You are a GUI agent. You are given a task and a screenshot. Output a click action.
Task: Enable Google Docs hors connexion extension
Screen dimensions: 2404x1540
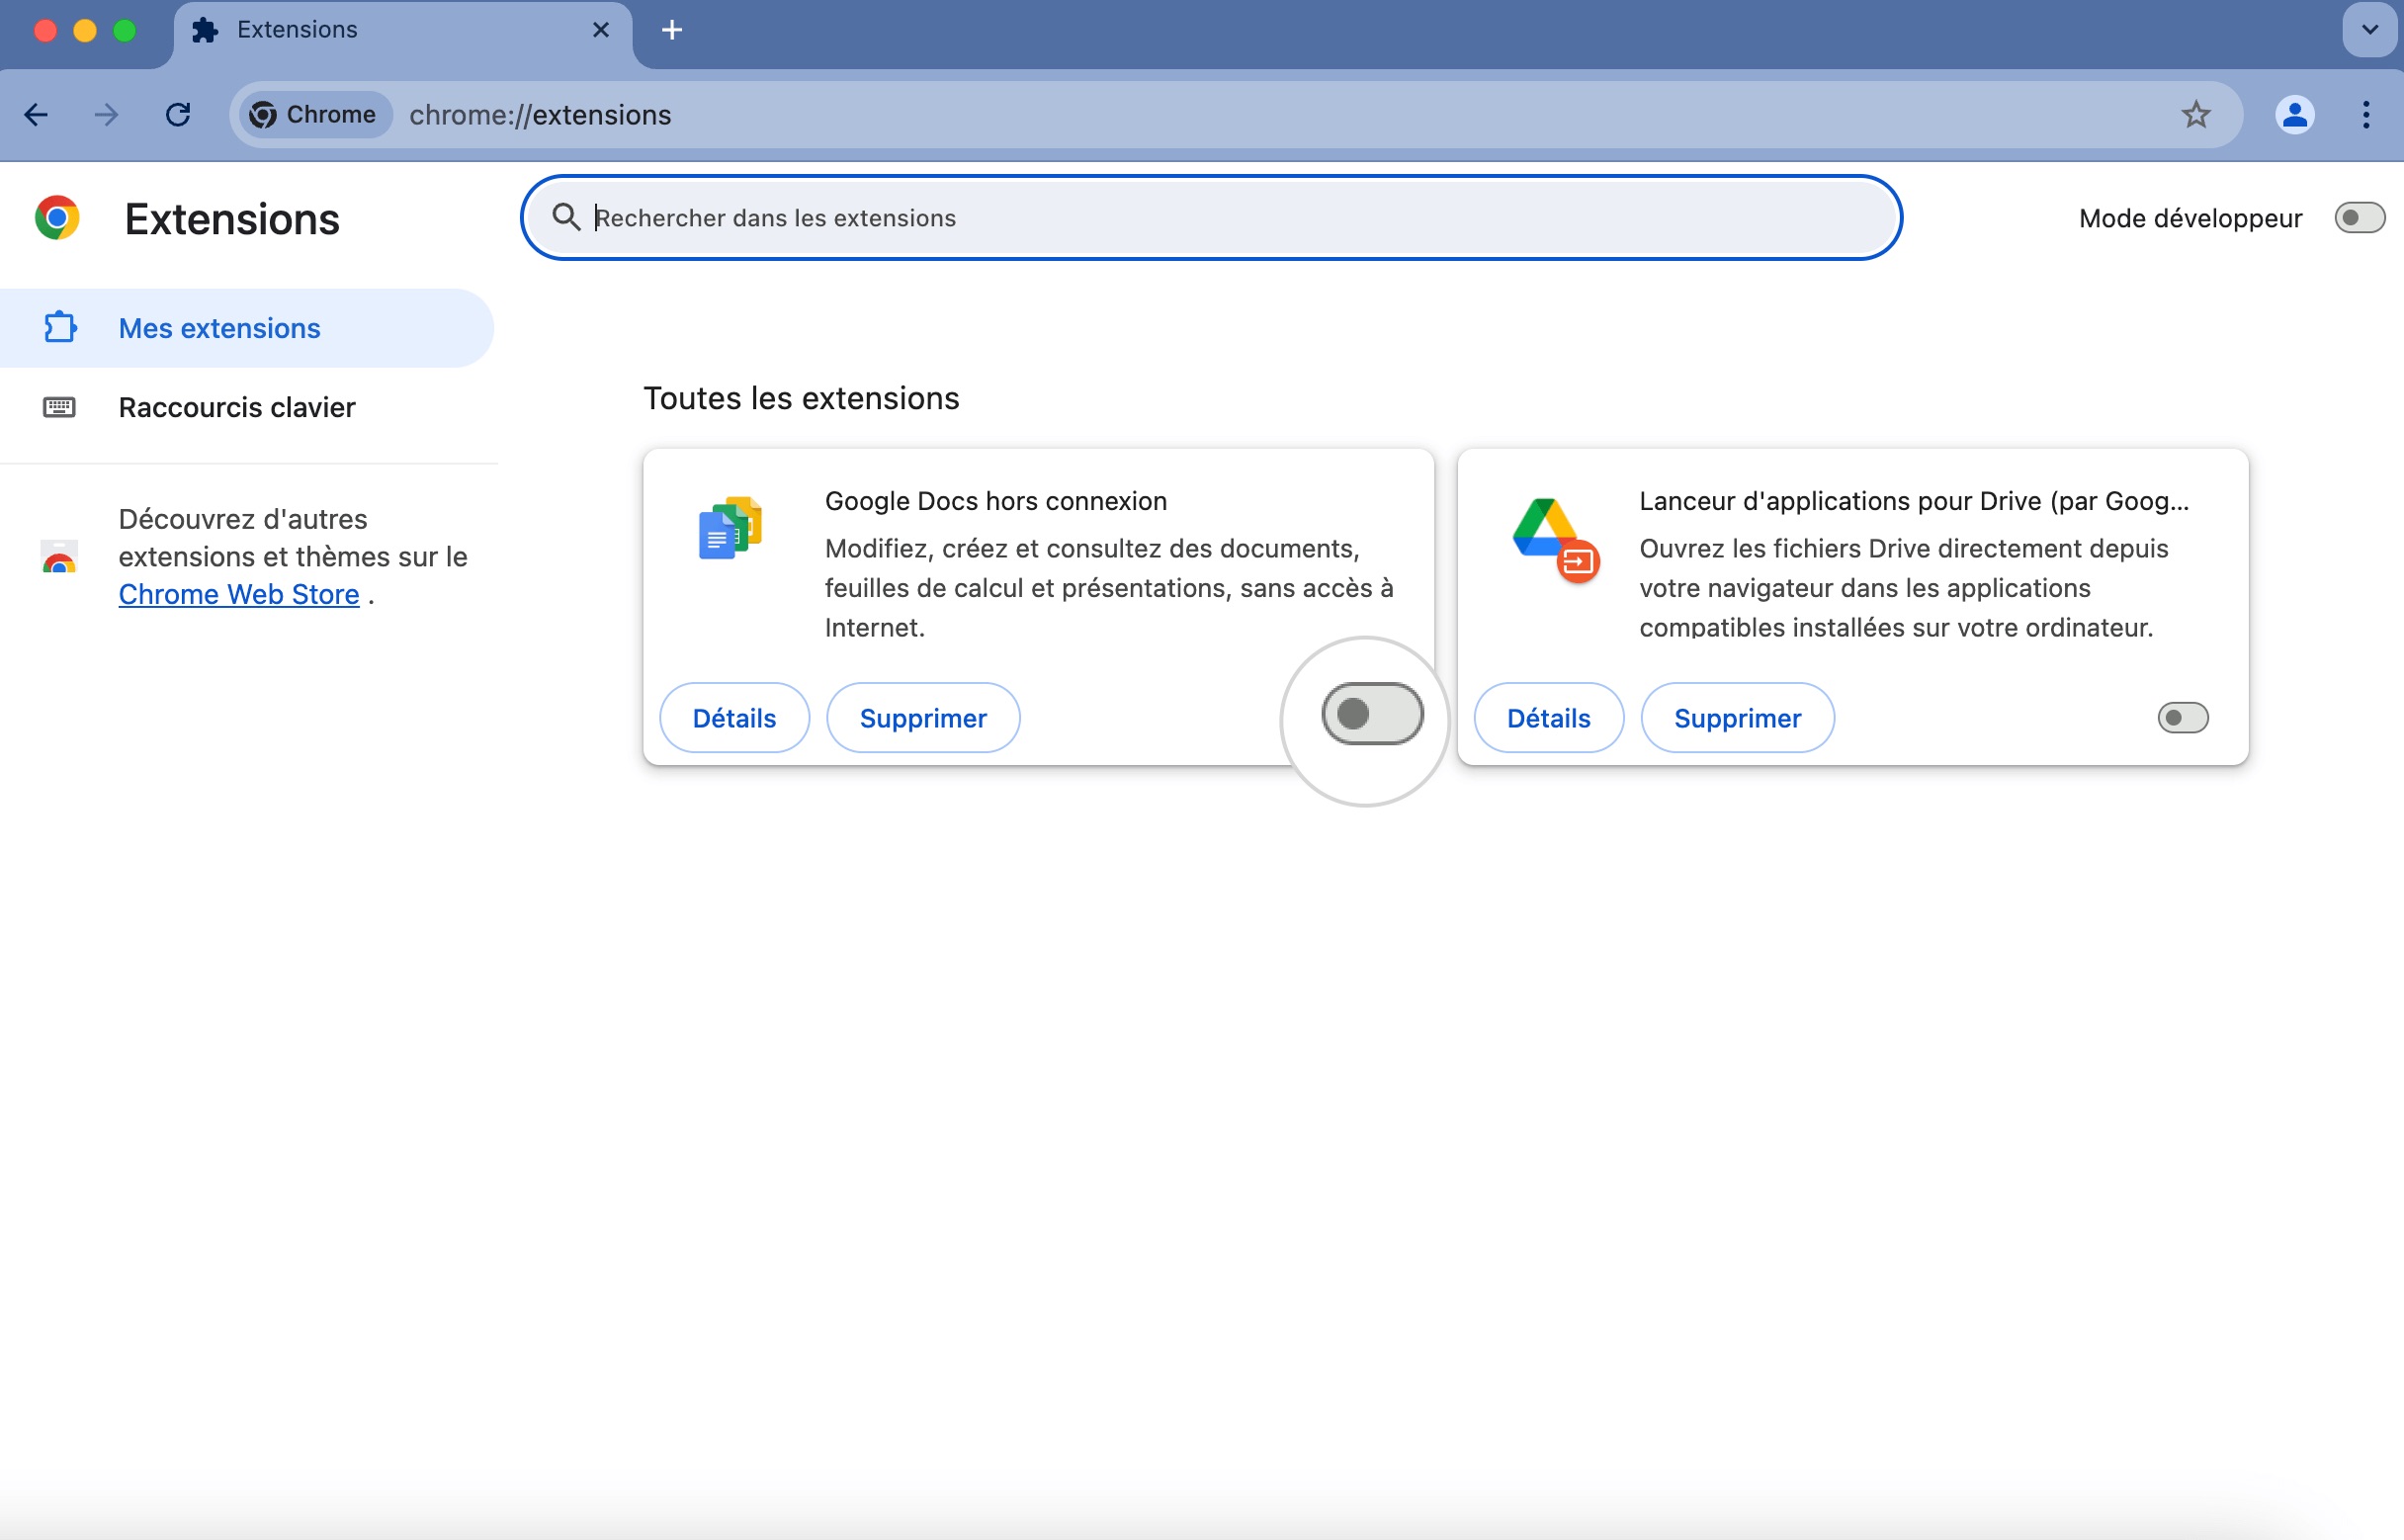(x=1372, y=714)
